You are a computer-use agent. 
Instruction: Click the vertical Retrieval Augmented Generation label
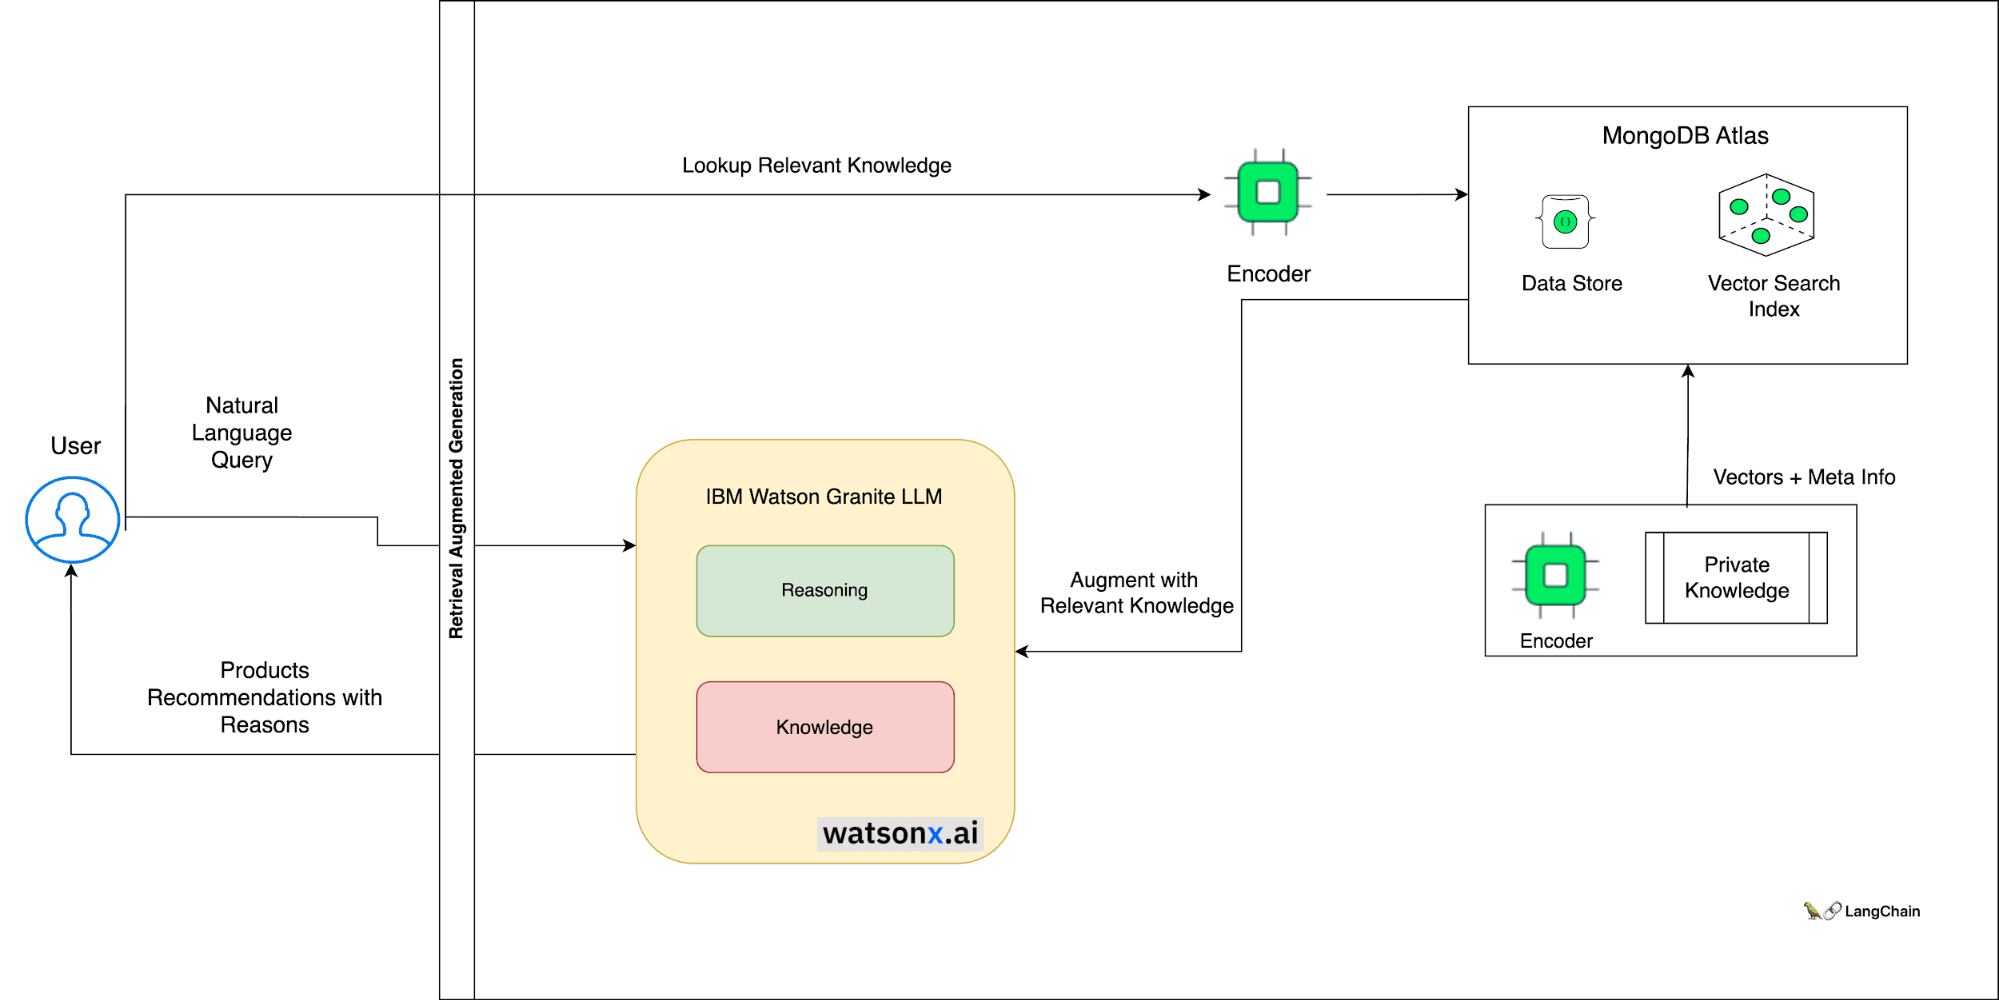point(457,498)
